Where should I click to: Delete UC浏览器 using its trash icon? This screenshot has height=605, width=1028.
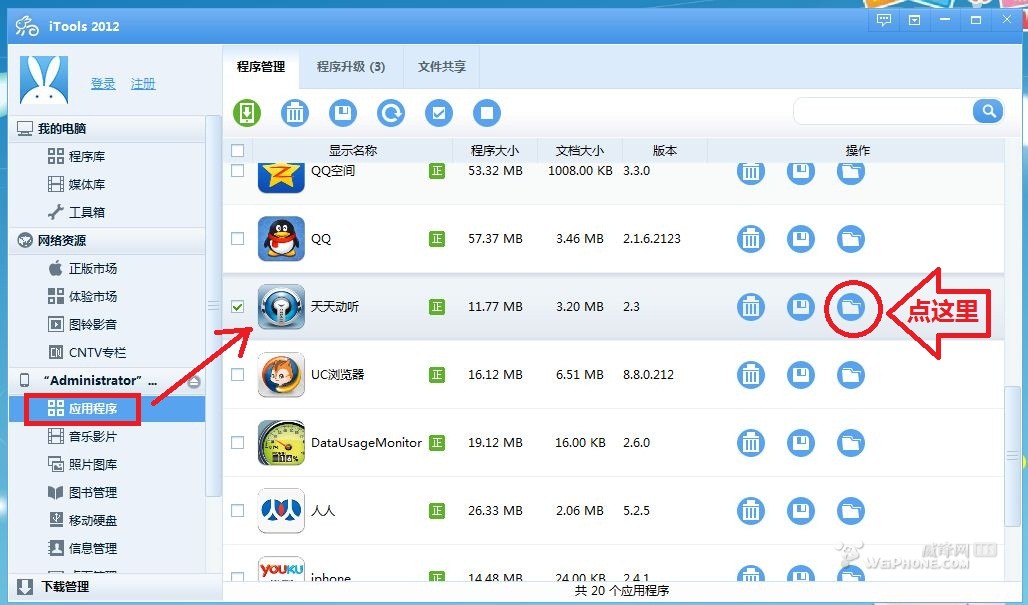[x=751, y=375]
